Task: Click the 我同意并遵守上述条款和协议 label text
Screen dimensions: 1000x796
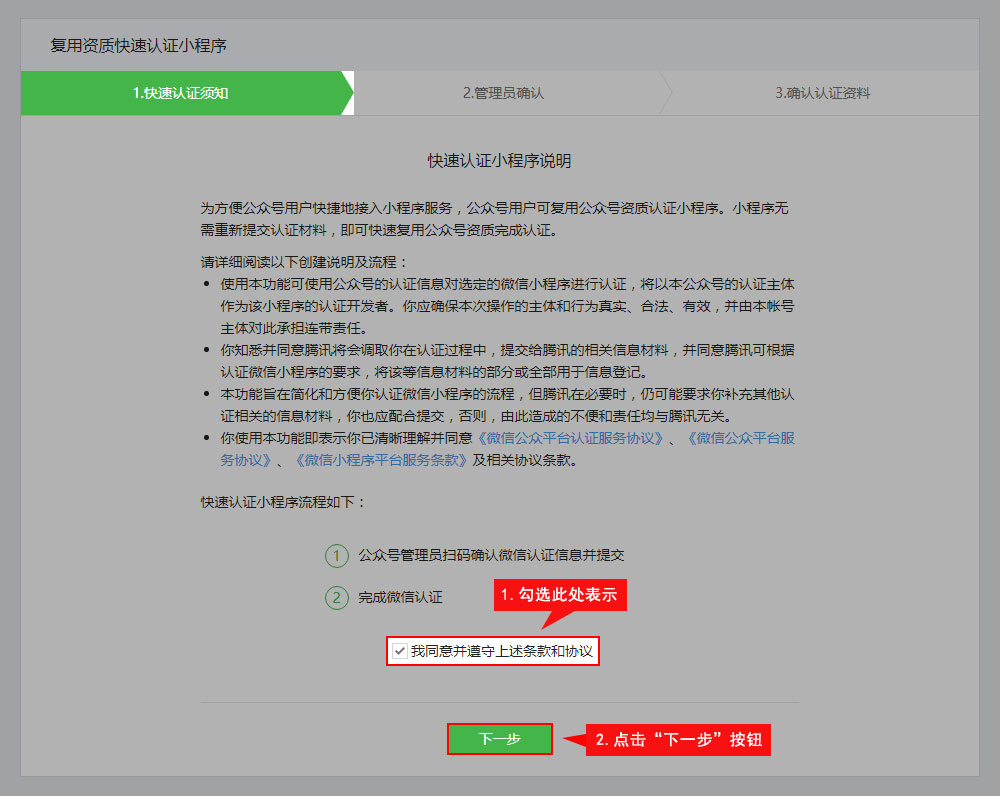Action: click(502, 652)
